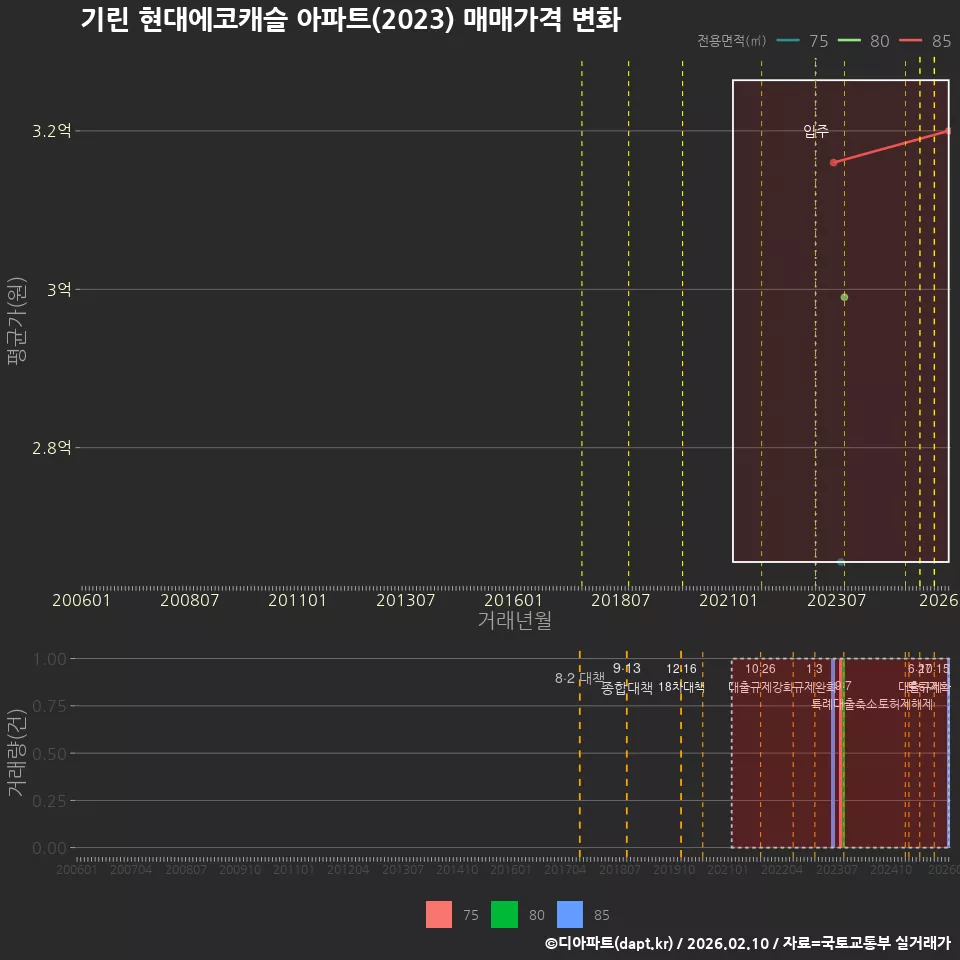The width and height of the screenshot is (960, 960).
Task: Select the teal 75 line in top legend
Action: [788, 40]
